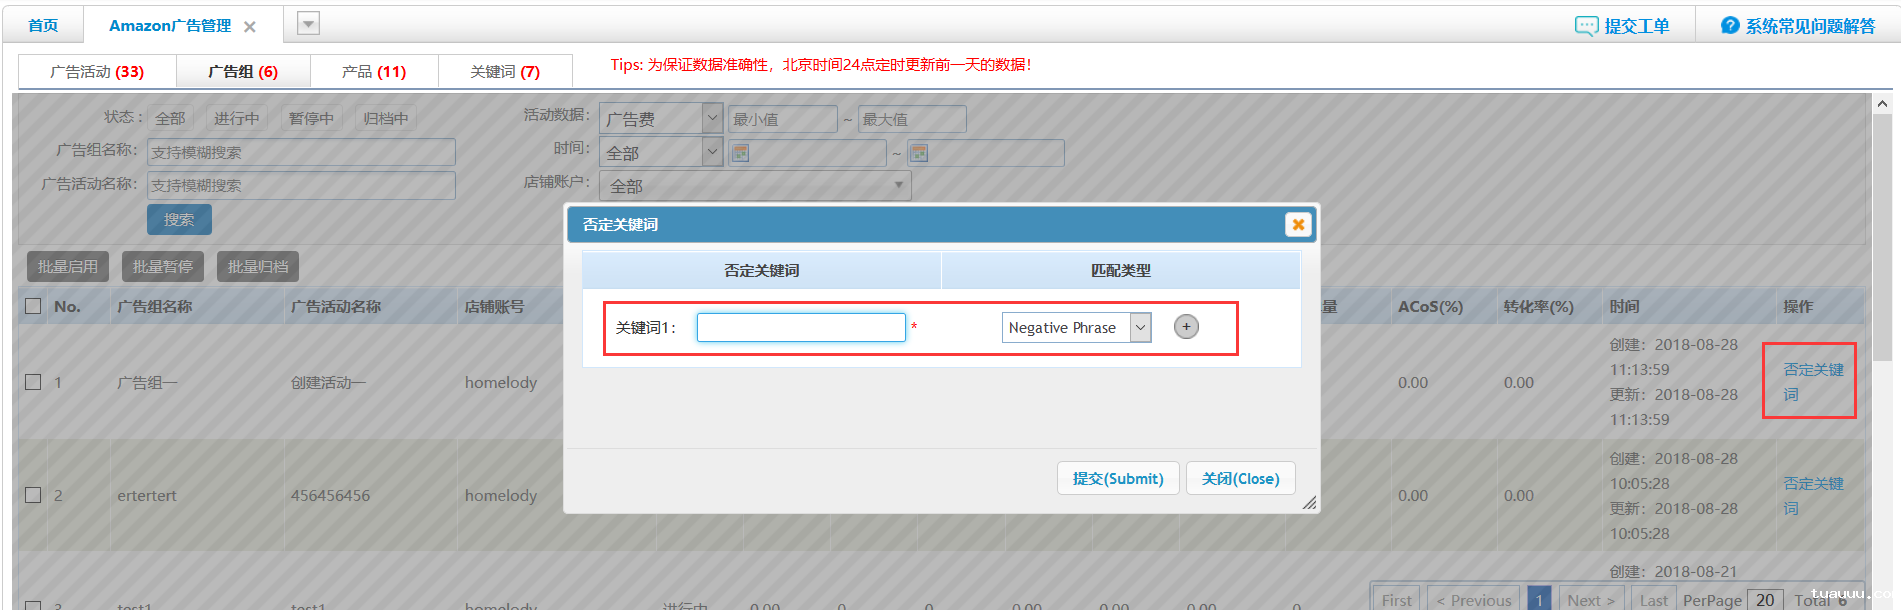Click the plus icon to add keyword row
This screenshot has height=610, width=1901.
pyautogui.click(x=1186, y=327)
